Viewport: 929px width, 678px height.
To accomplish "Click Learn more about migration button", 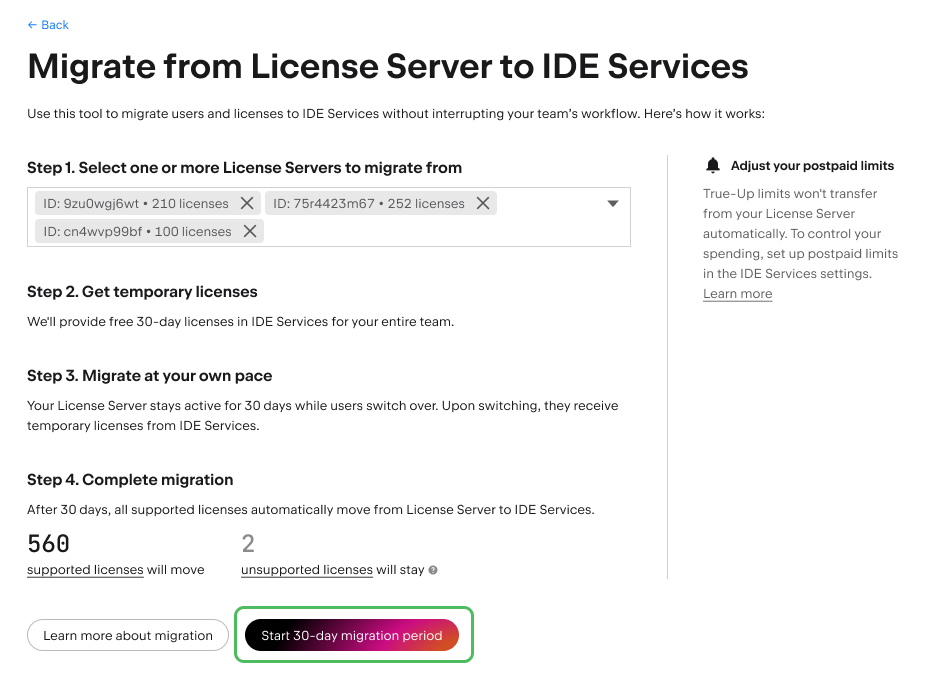I will pyautogui.click(x=128, y=635).
